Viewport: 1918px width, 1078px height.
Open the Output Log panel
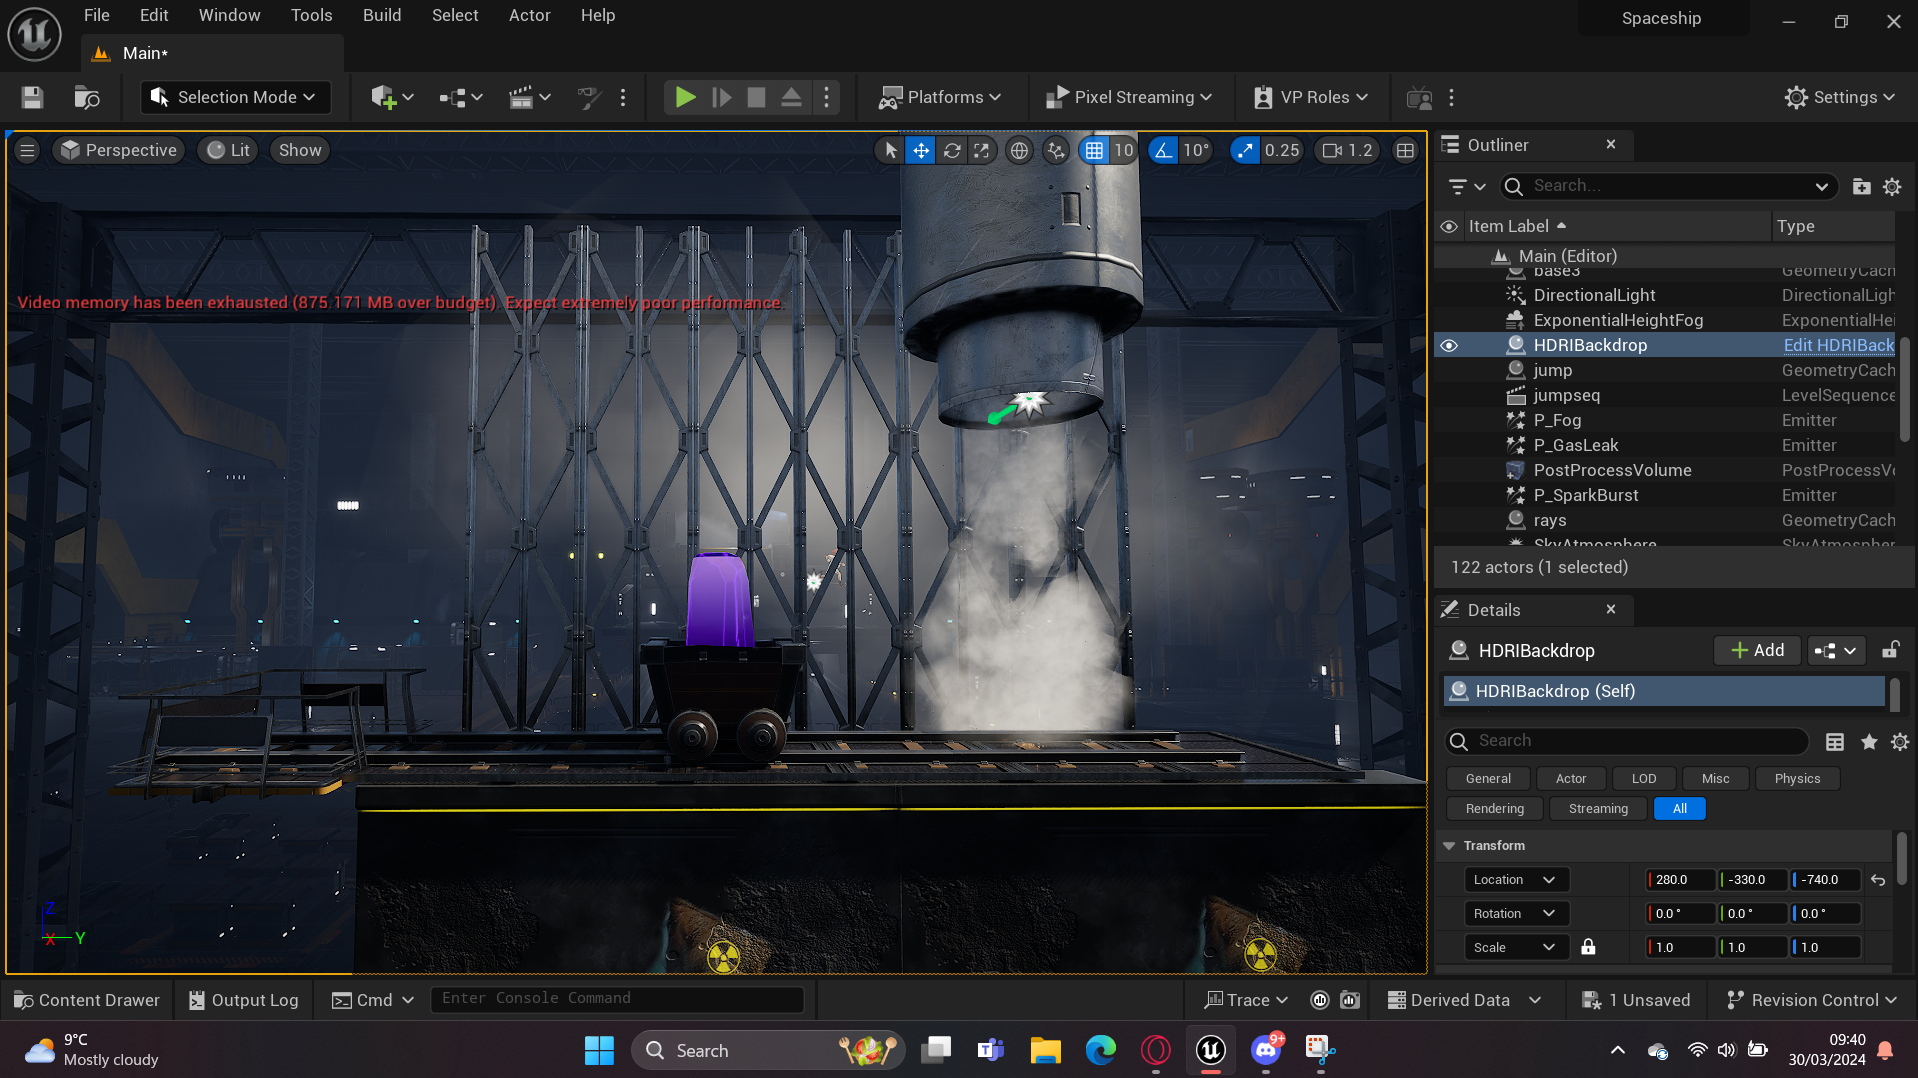click(x=244, y=1000)
